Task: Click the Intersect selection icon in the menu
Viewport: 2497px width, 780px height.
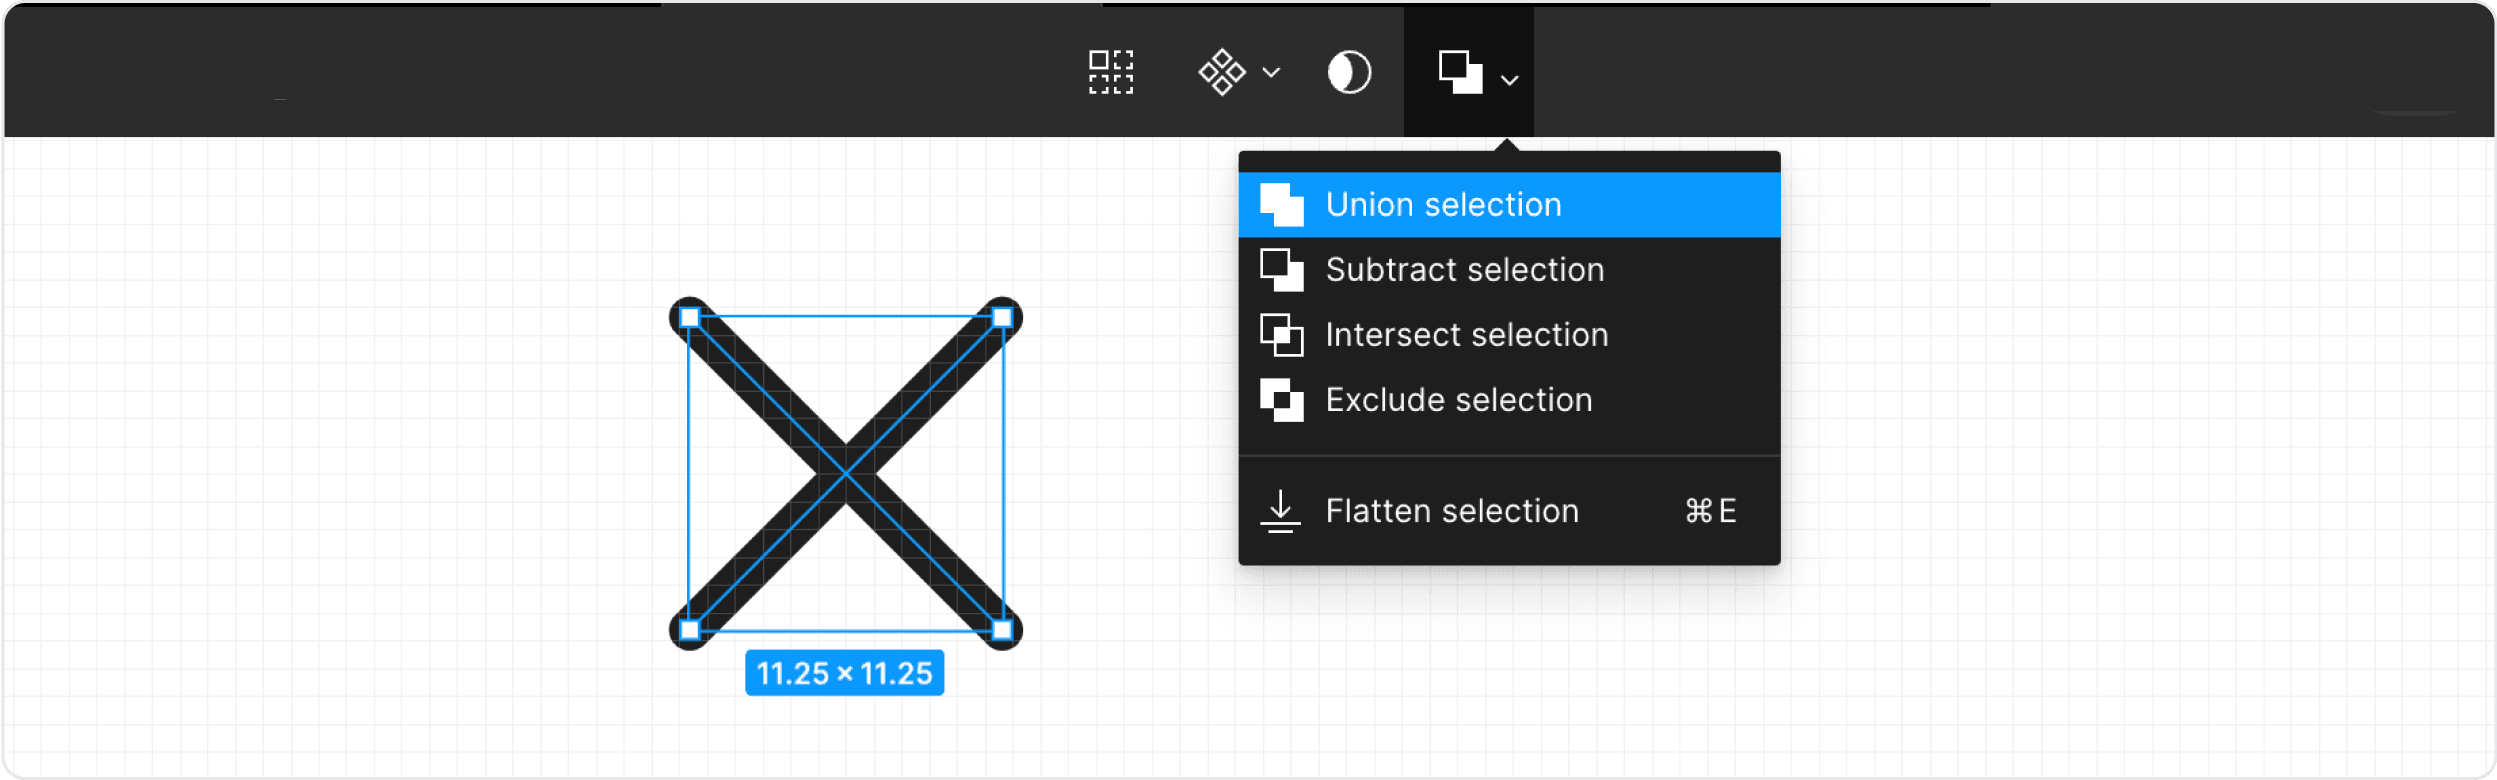Action: [1283, 335]
